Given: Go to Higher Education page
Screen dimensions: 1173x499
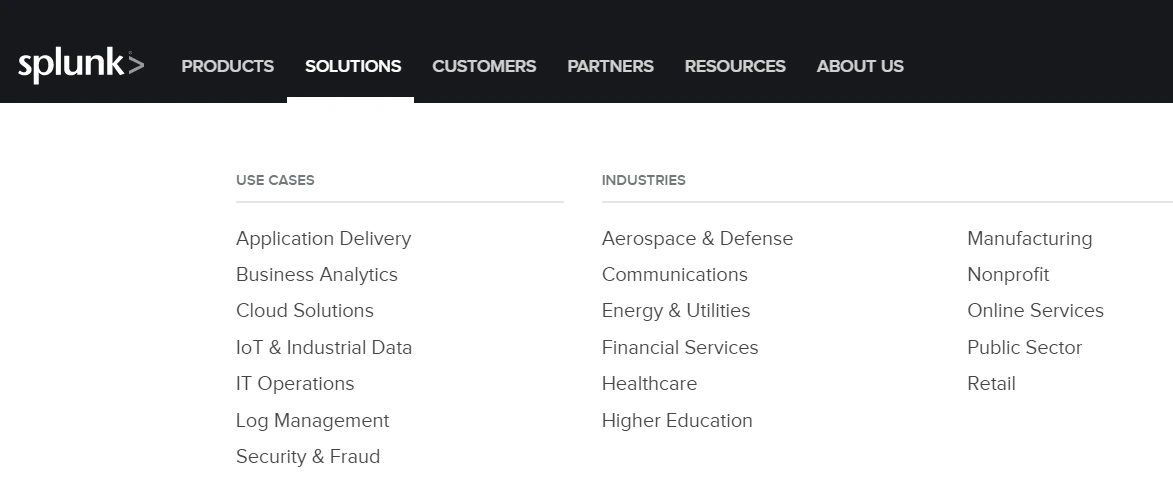Looking at the screenshot, I should tap(676, 420).
